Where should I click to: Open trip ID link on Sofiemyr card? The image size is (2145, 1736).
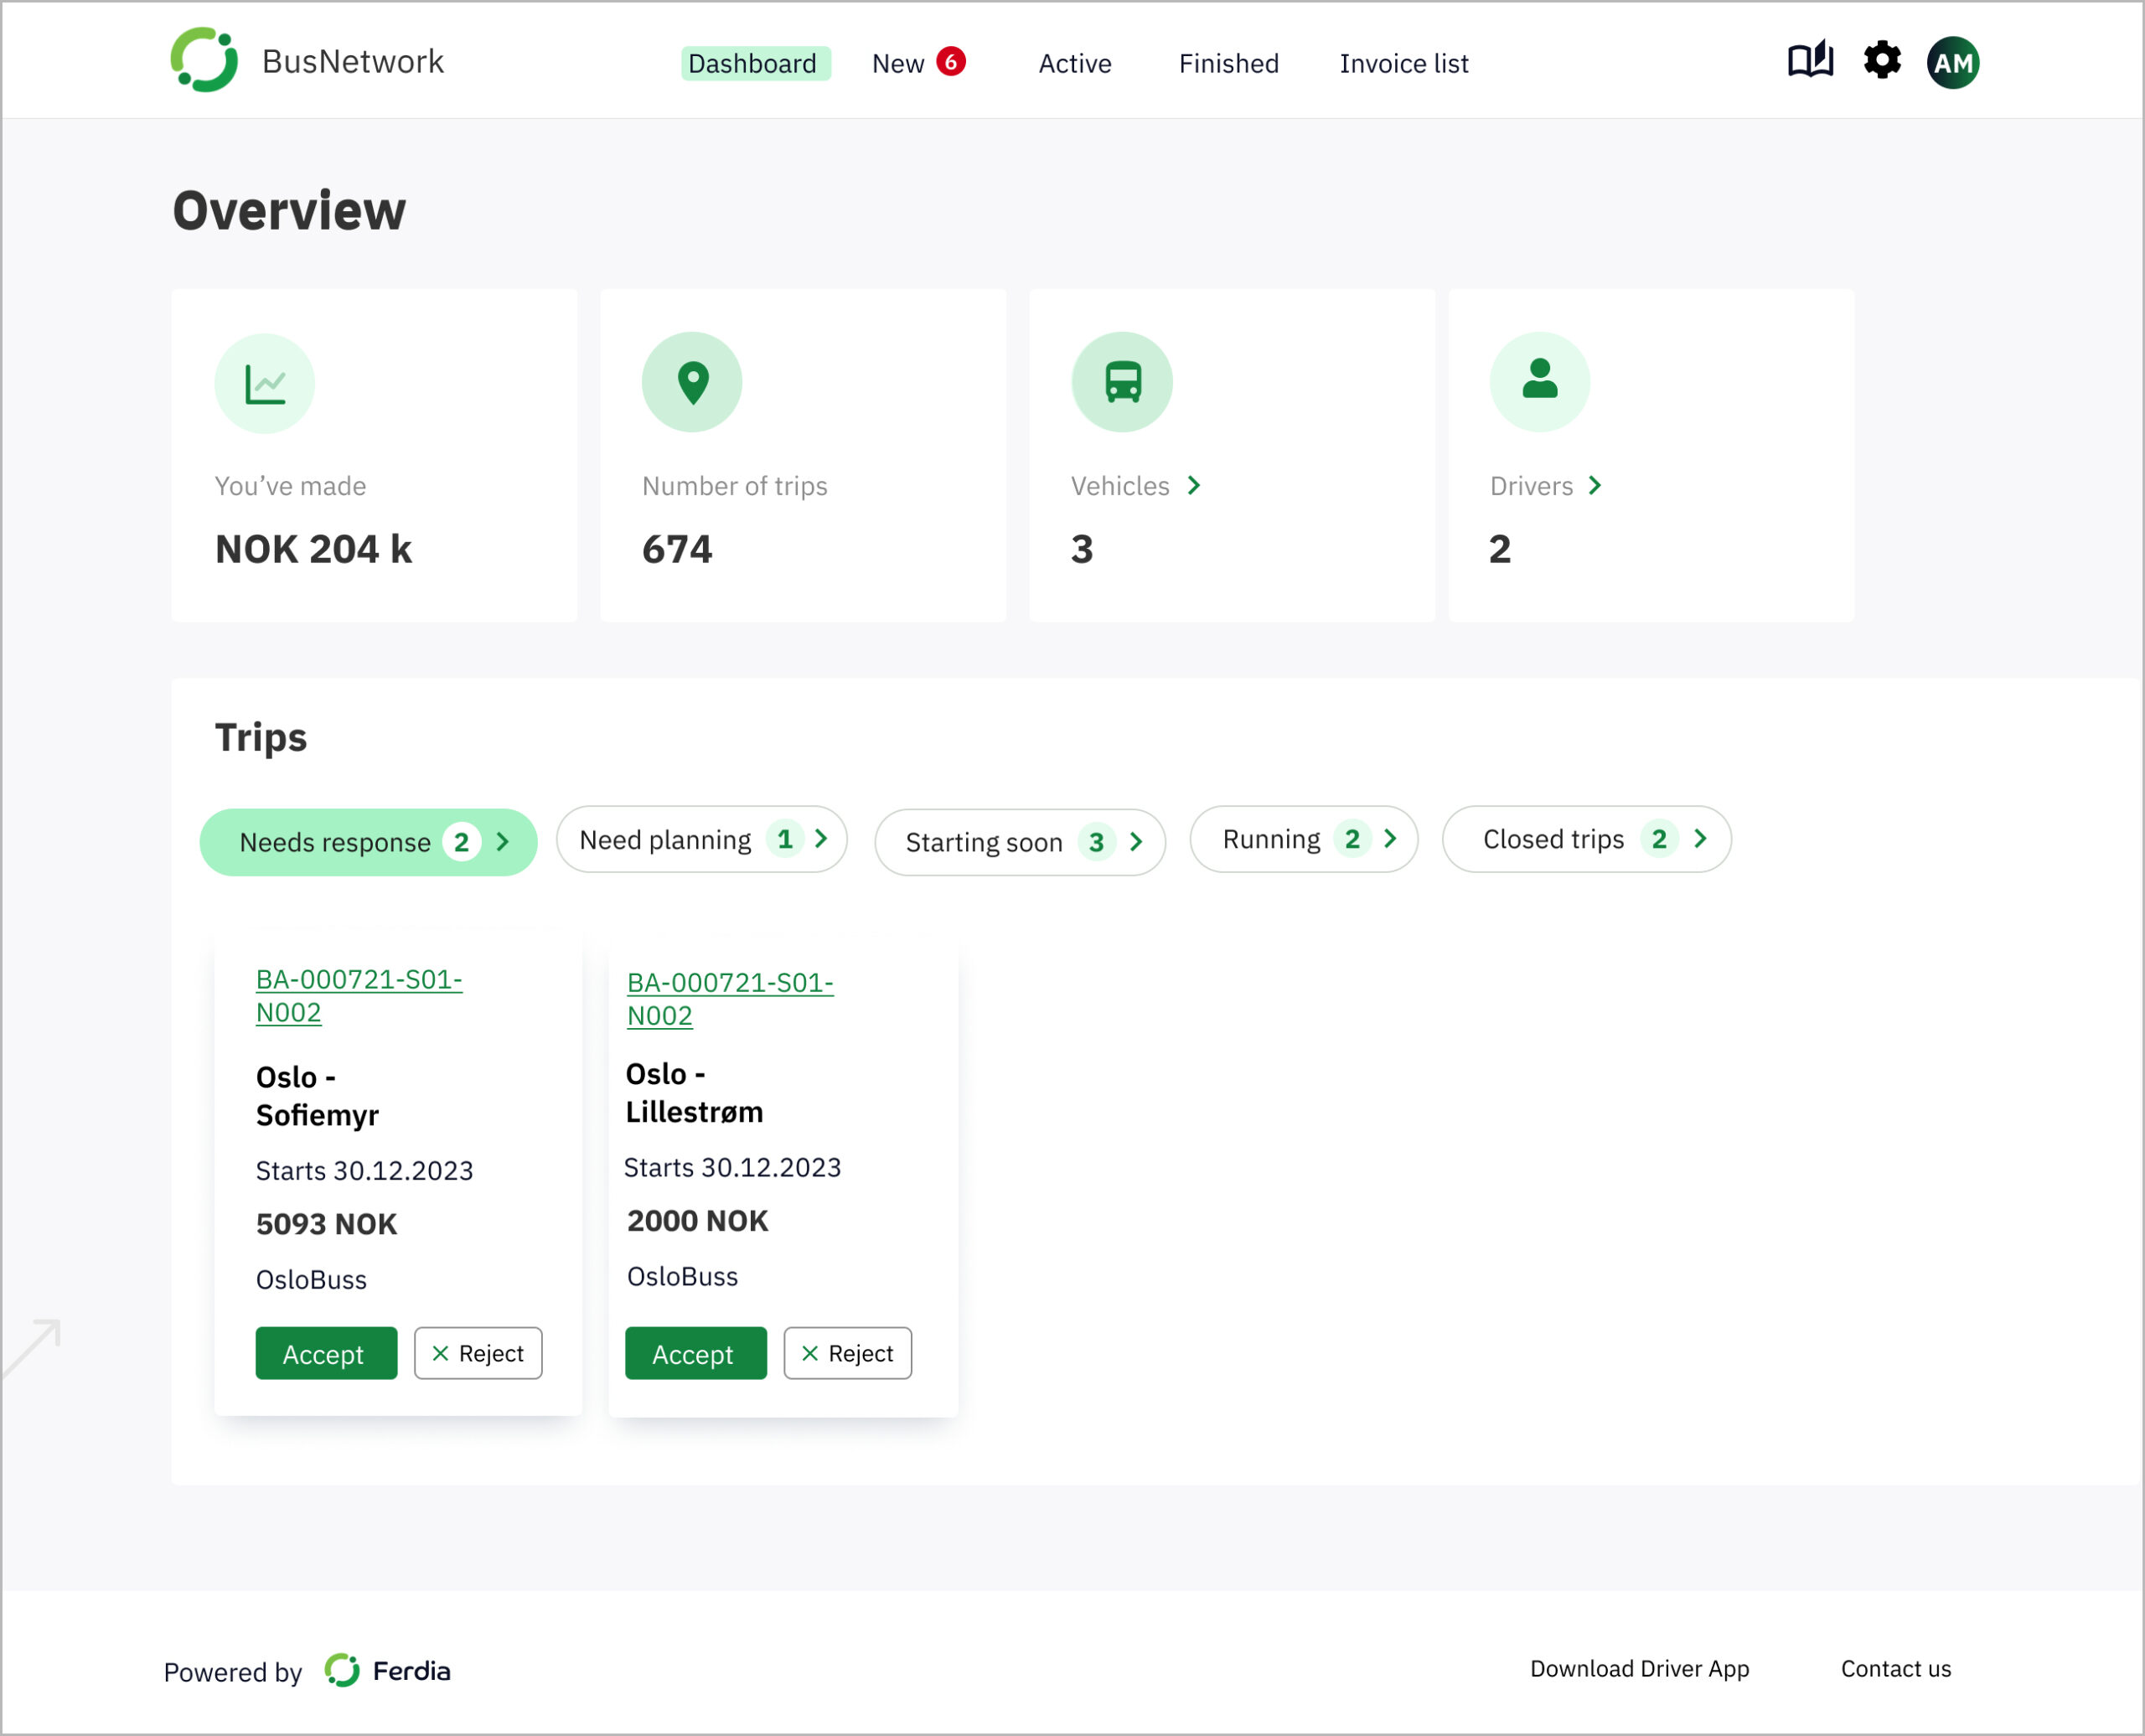point(359,996)
